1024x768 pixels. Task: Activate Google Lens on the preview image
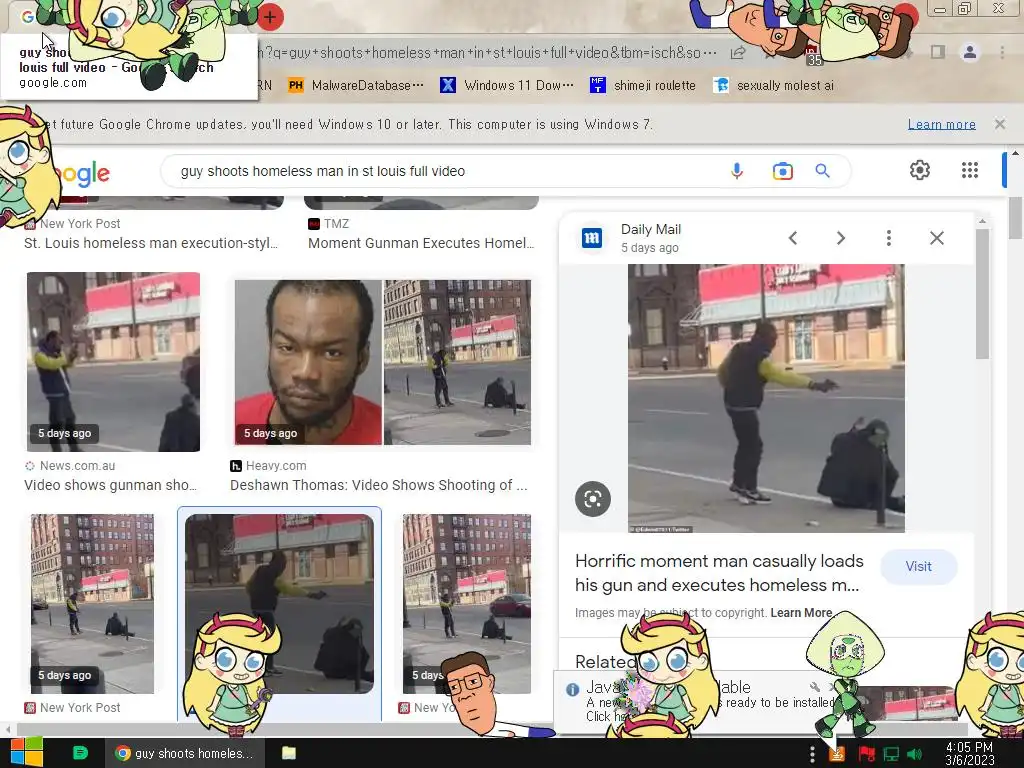click(593, 500)
